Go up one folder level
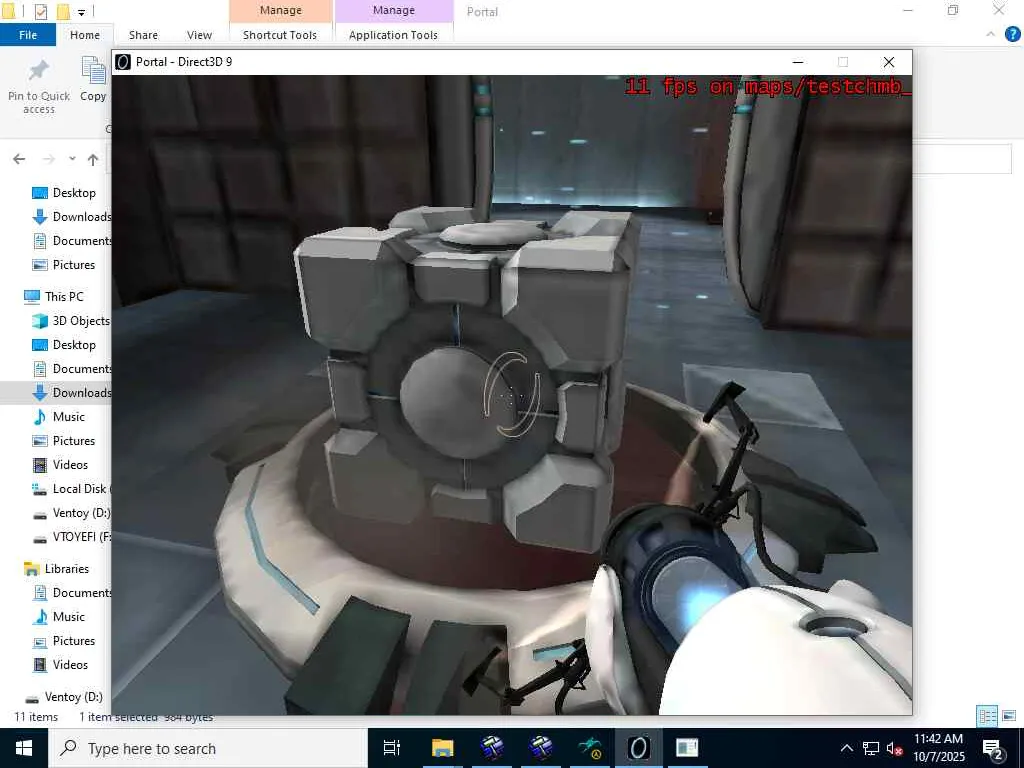The width and height of the screenshot is (1024, 768). coord(93,159)
